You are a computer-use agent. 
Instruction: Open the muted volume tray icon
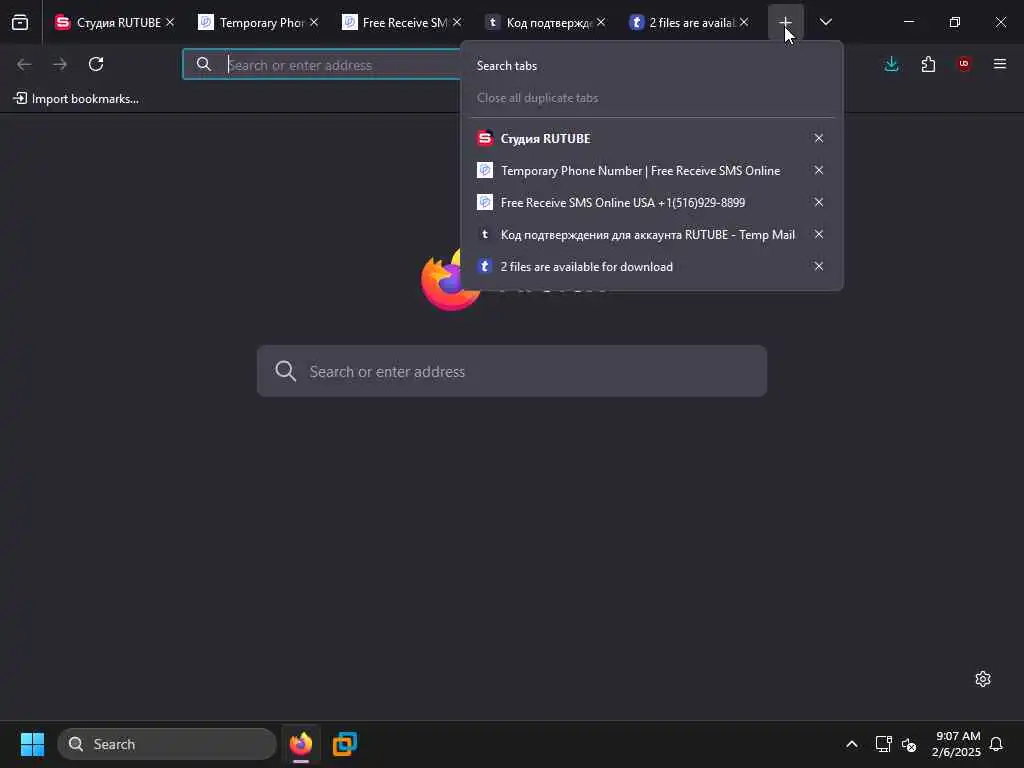click(908, 744)
